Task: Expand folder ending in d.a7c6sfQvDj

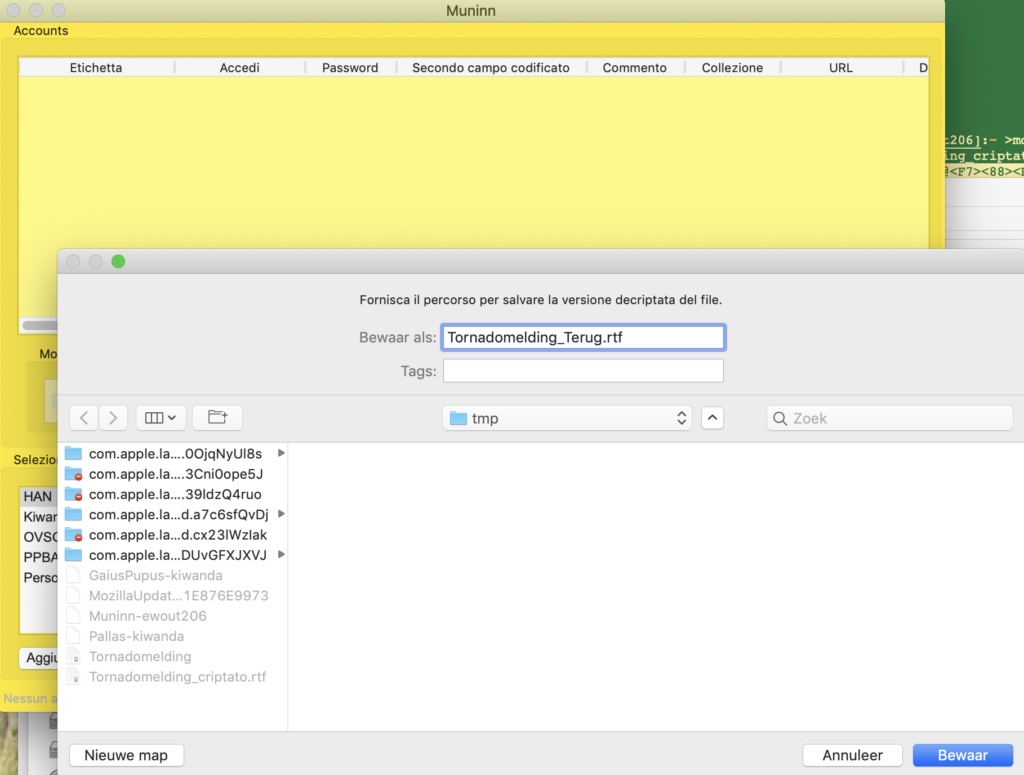Action: pyautogui.click(x=281, y=514)
